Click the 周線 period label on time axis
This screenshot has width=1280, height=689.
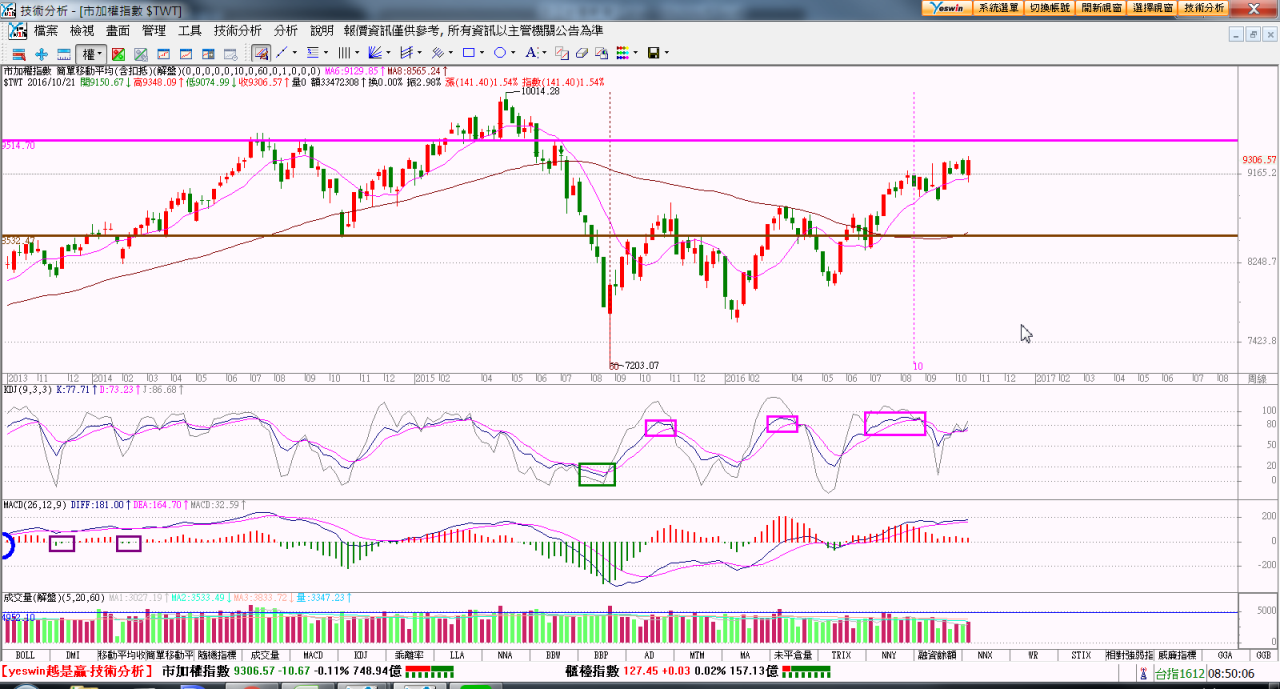[1259, 379]
